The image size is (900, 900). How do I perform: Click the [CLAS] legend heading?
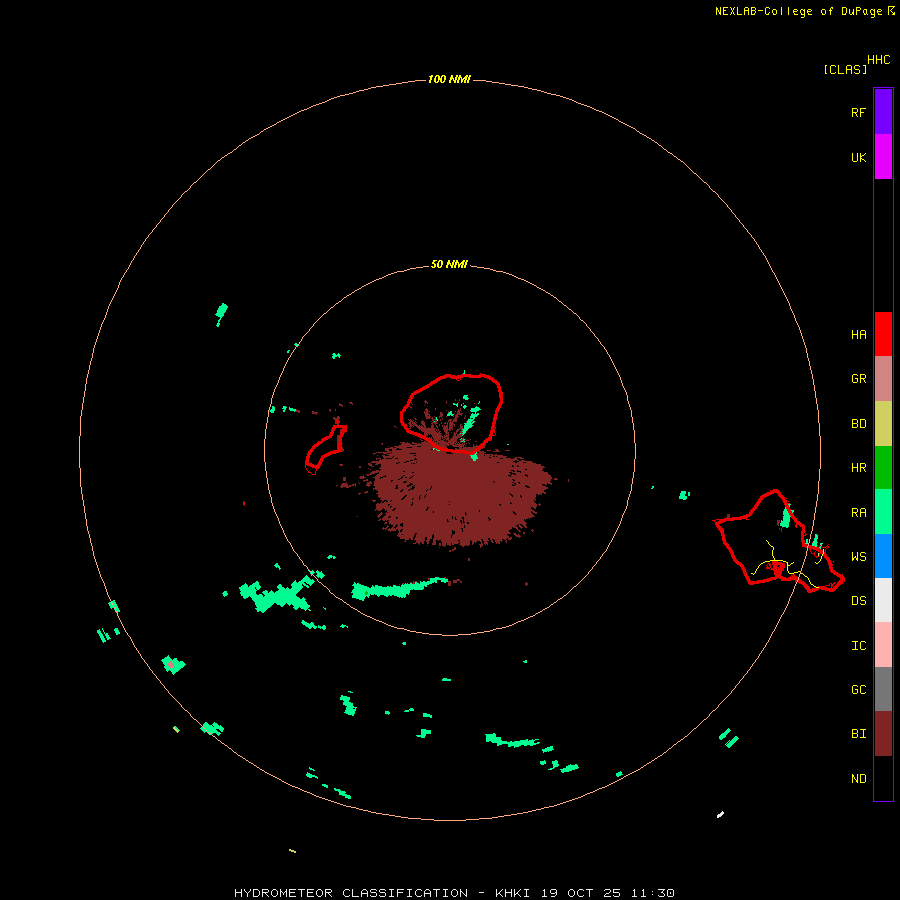[845, 69]
